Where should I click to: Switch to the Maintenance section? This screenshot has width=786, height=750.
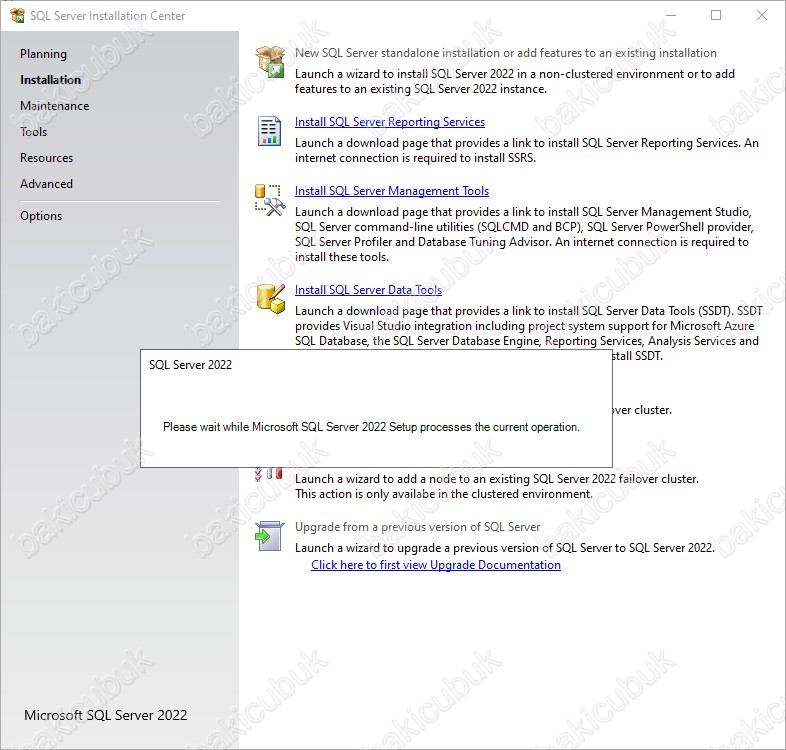coord(55,106)
